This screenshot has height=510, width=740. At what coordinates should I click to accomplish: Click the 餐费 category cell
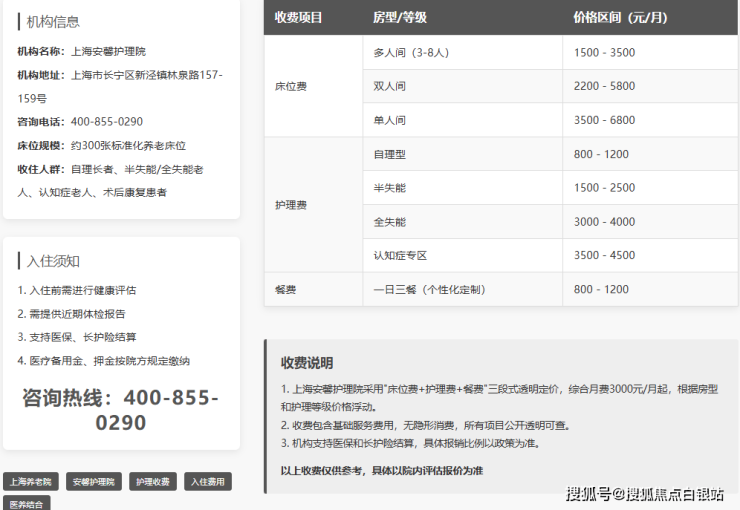click(313, 289)
